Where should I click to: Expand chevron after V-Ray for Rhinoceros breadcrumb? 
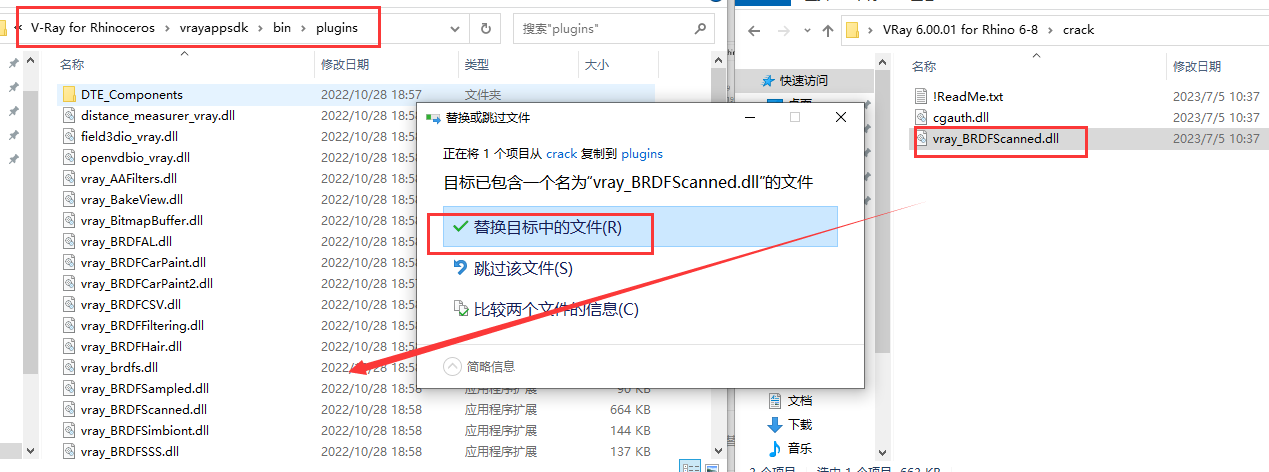pos(168,28)
